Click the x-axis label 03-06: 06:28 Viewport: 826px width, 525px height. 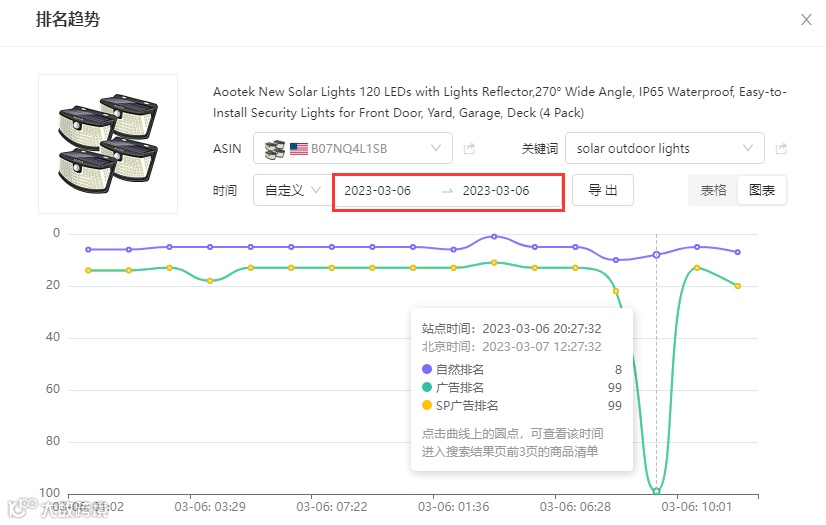(575, 507)
